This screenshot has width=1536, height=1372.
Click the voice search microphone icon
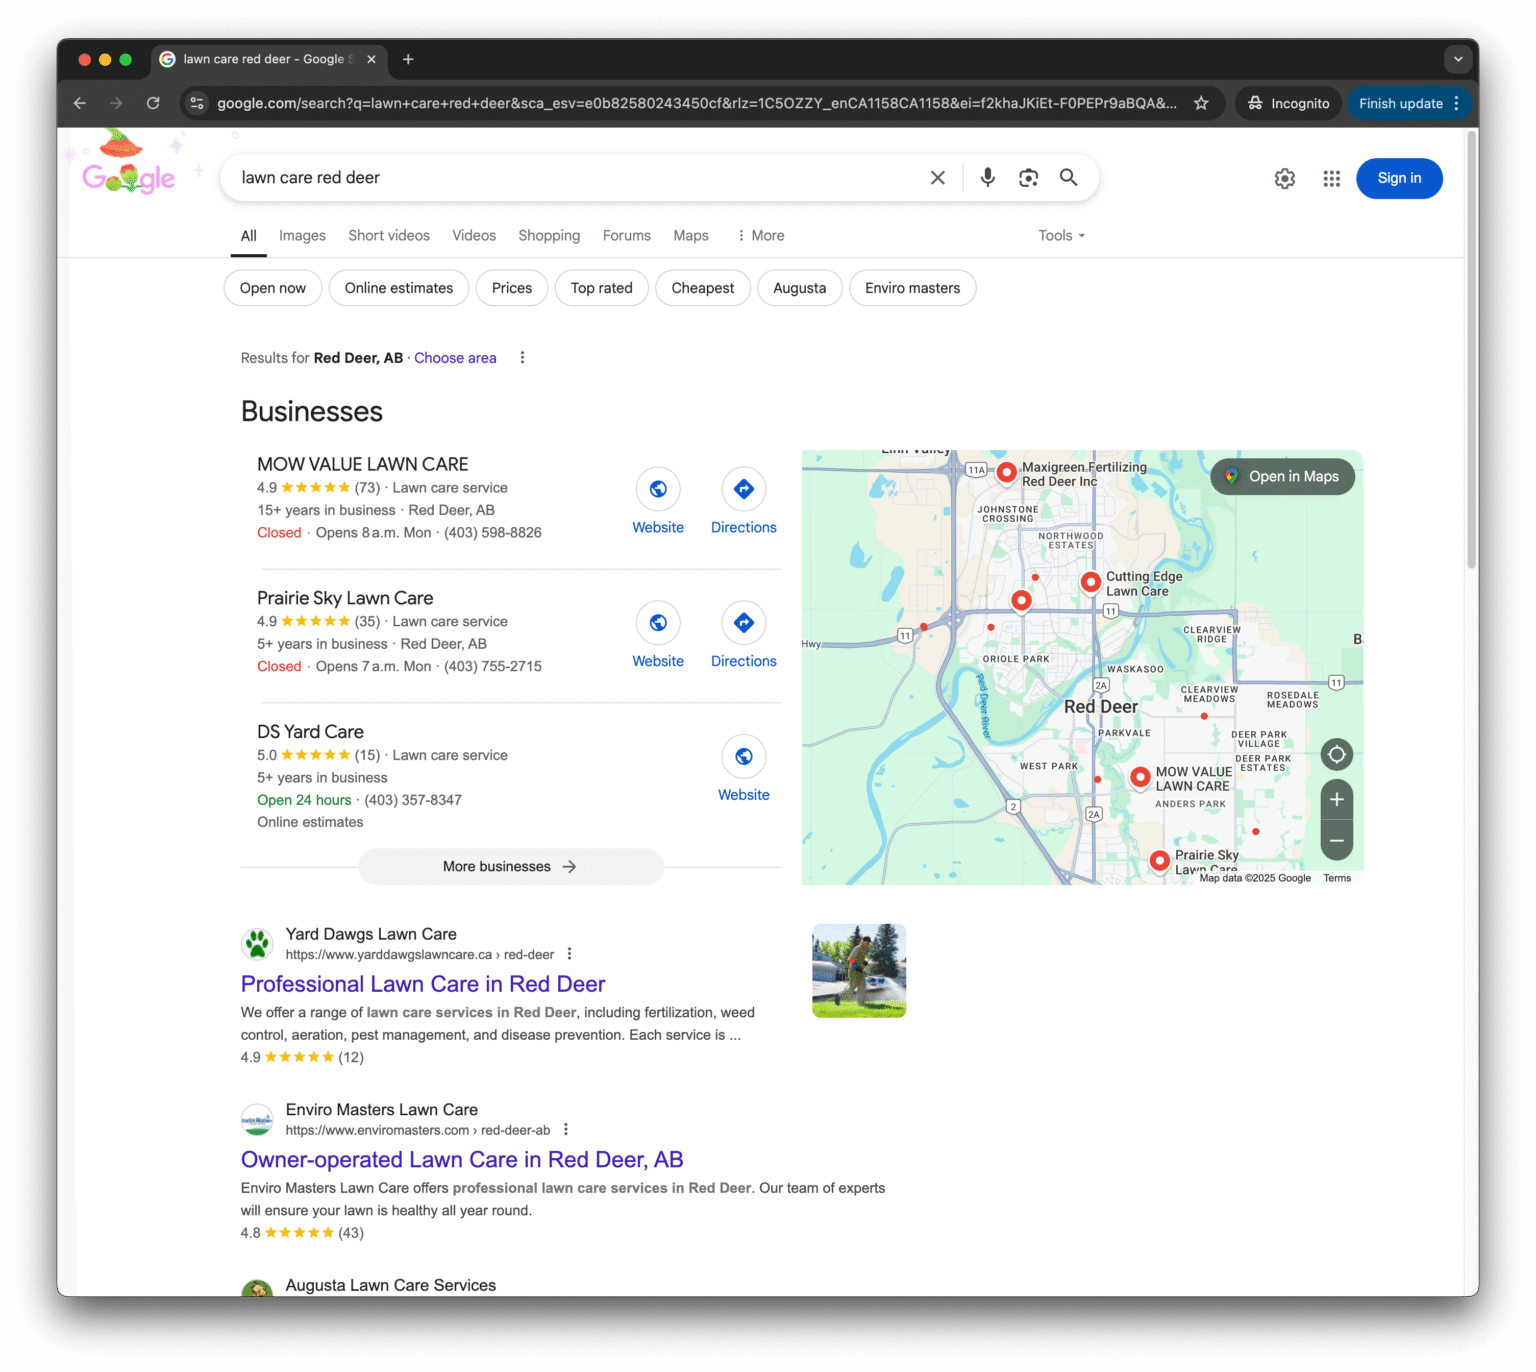987,178
